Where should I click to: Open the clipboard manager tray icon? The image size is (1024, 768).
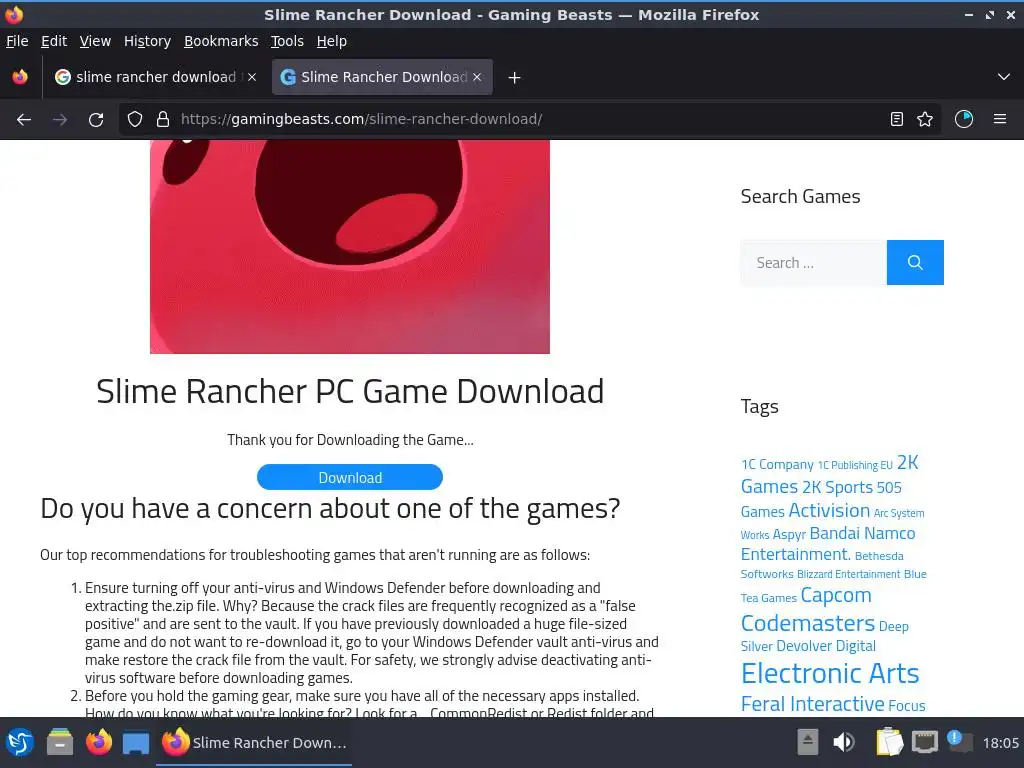coord(889,742)
